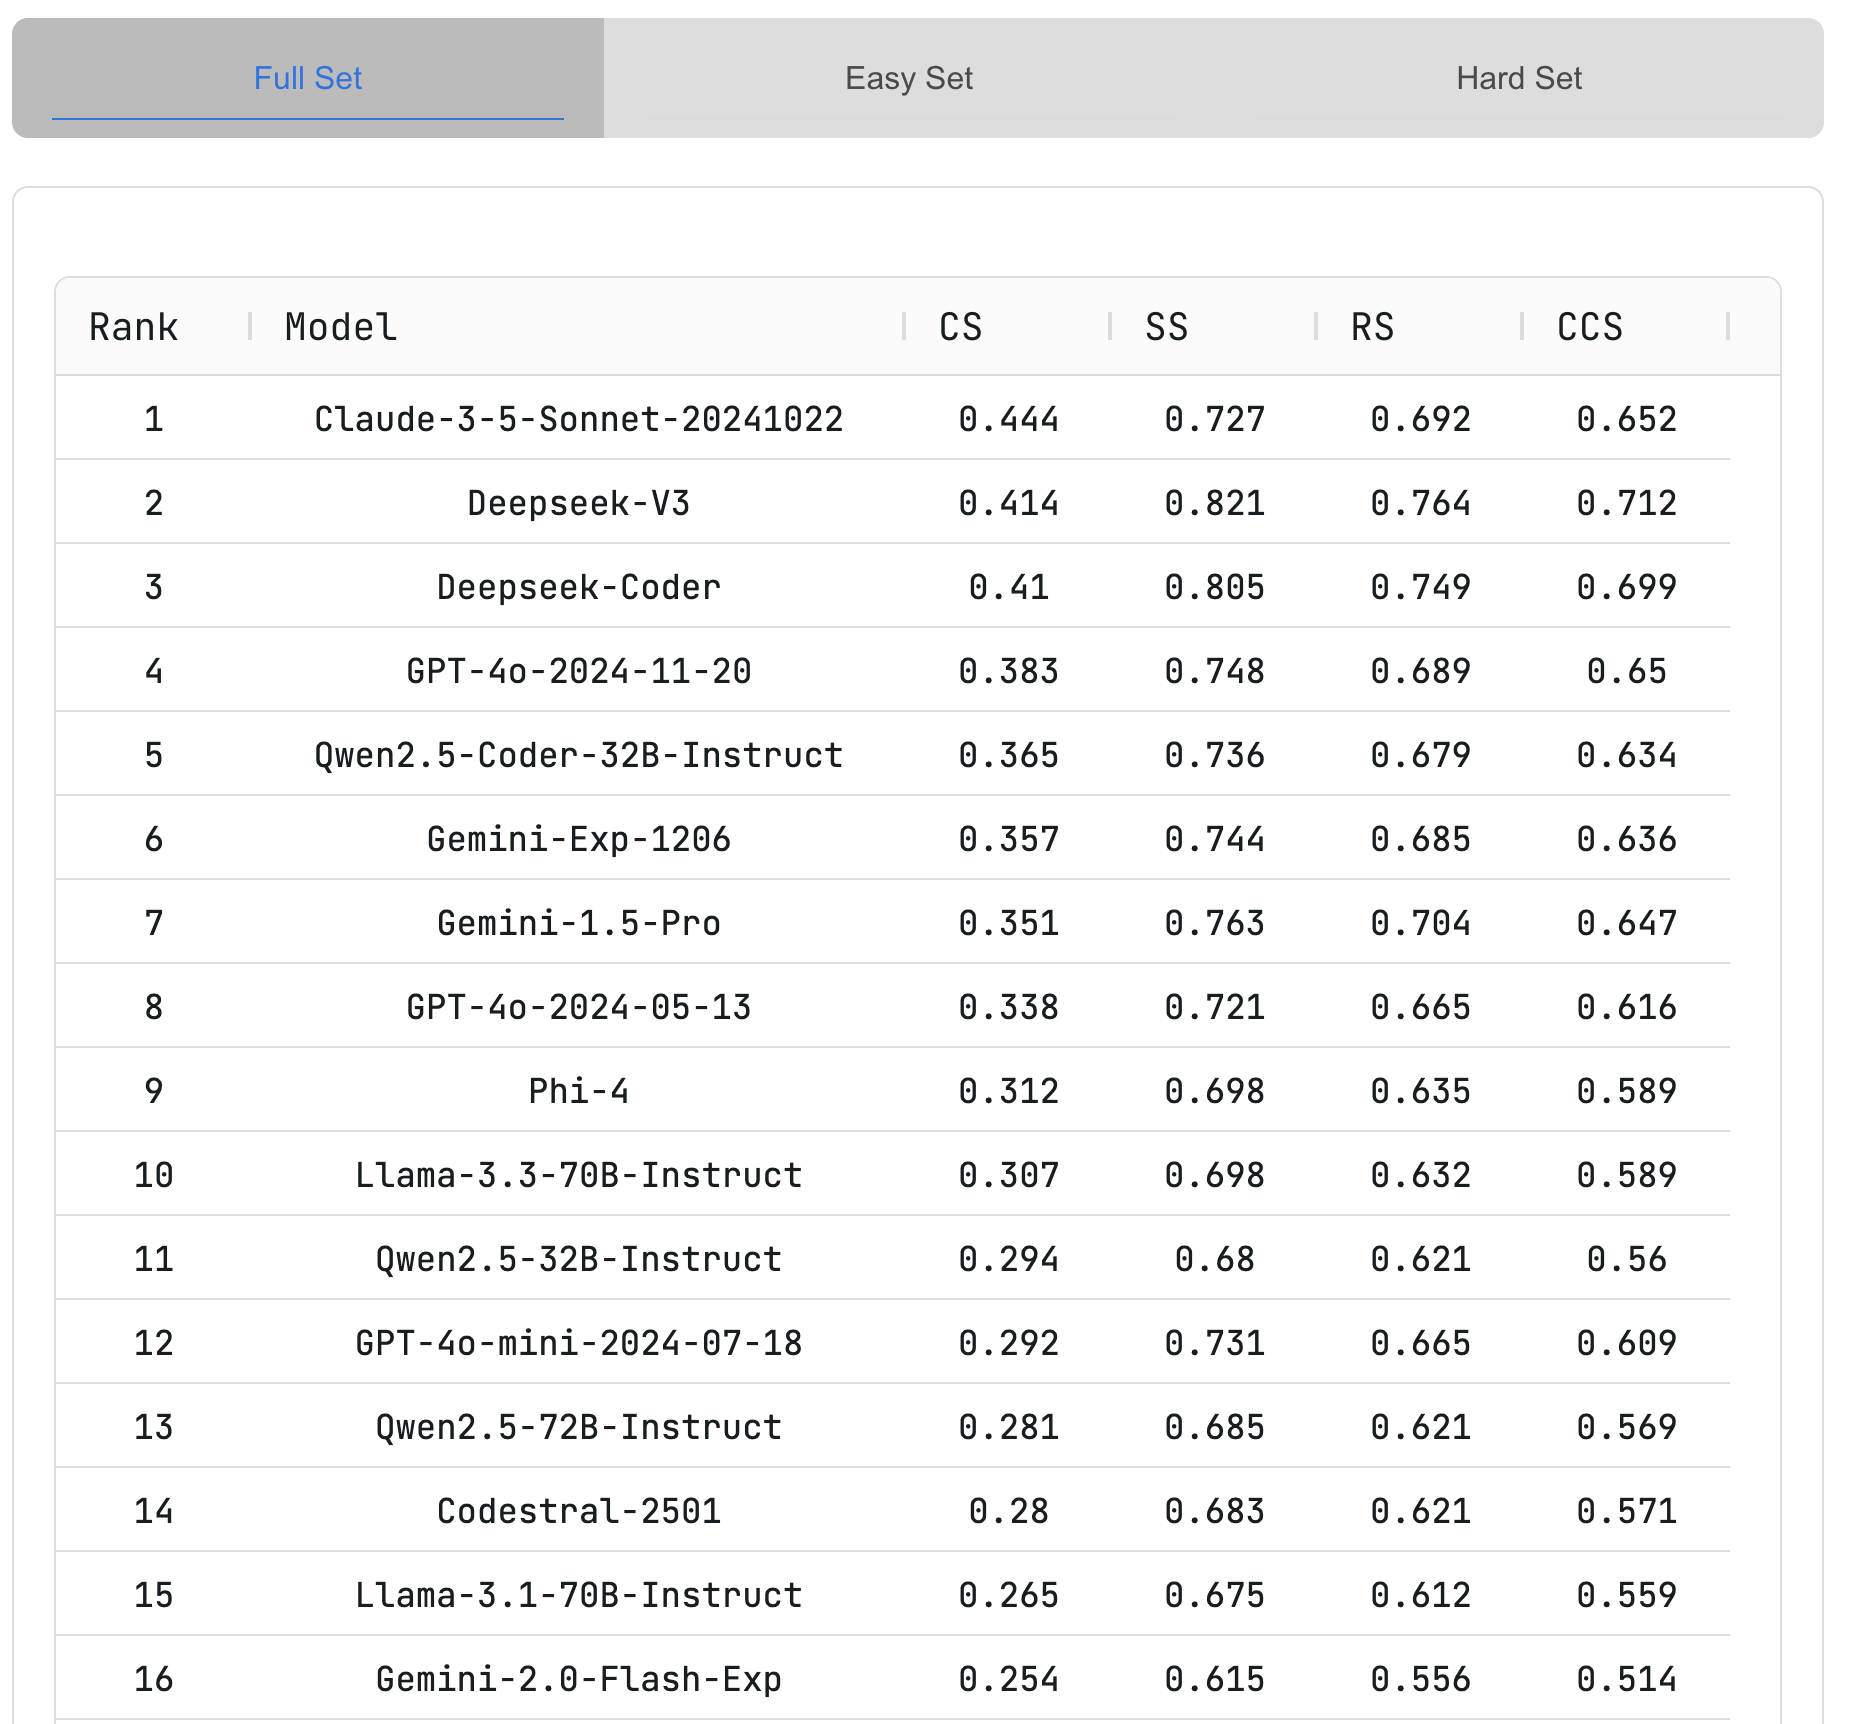1858x1724 pixels.
Task: Click SS value 0.744 for Gemini-Exp-1206
Action: (1215, 839)
